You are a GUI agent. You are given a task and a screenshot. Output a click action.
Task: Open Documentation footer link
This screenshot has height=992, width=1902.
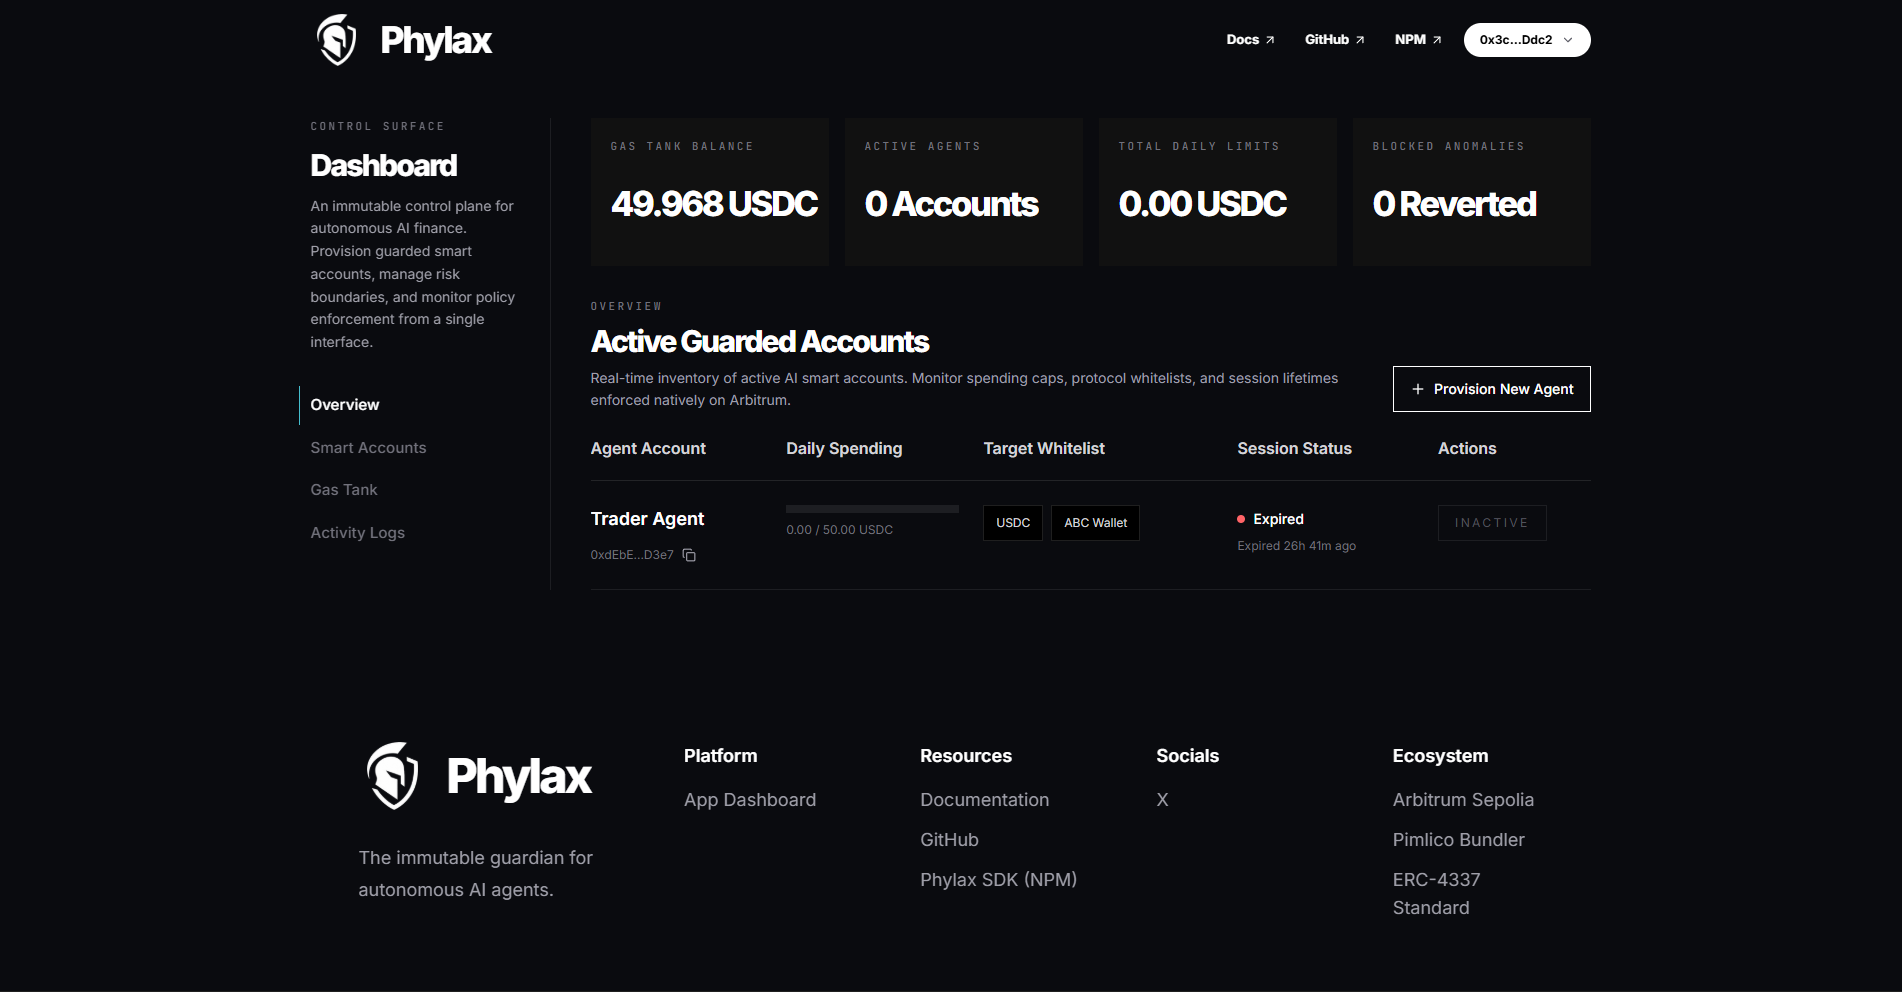click(x=985, y=800)
